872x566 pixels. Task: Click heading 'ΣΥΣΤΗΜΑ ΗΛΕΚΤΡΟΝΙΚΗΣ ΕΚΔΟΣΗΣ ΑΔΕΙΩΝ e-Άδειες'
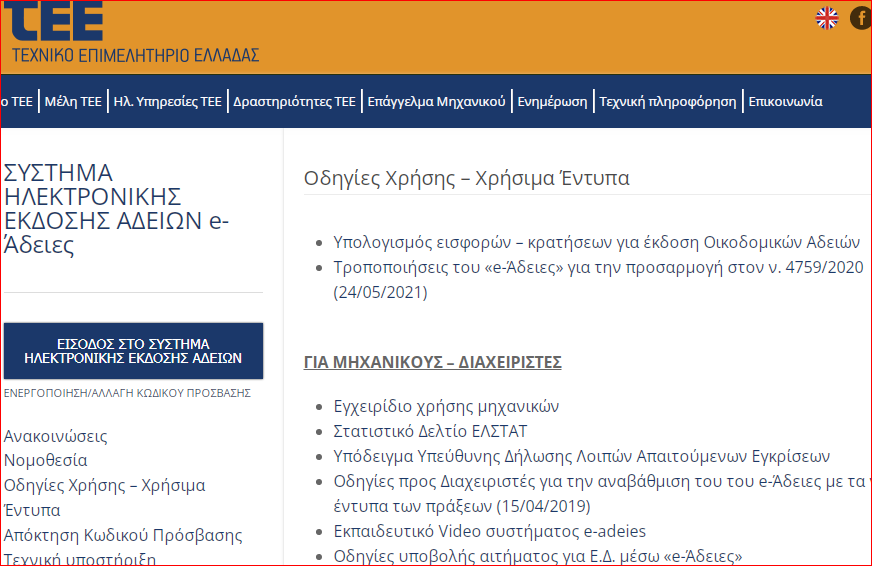pyautogui.click(x=116, y=209)
